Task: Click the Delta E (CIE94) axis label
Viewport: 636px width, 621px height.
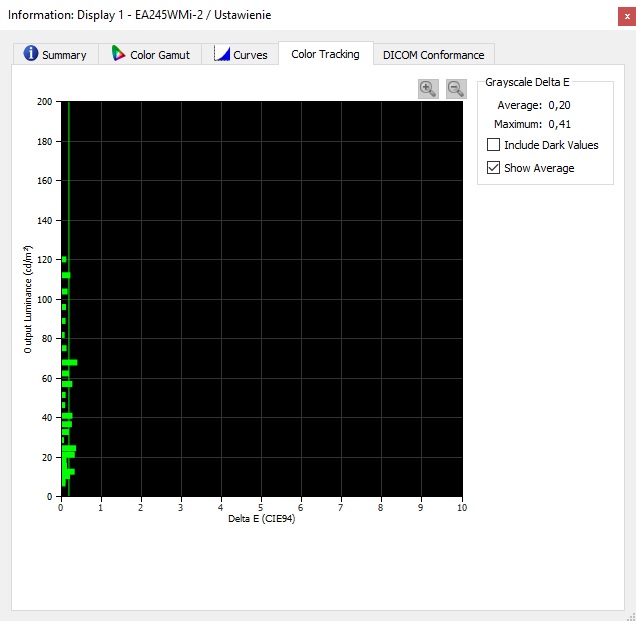Action: pos(262,519)
